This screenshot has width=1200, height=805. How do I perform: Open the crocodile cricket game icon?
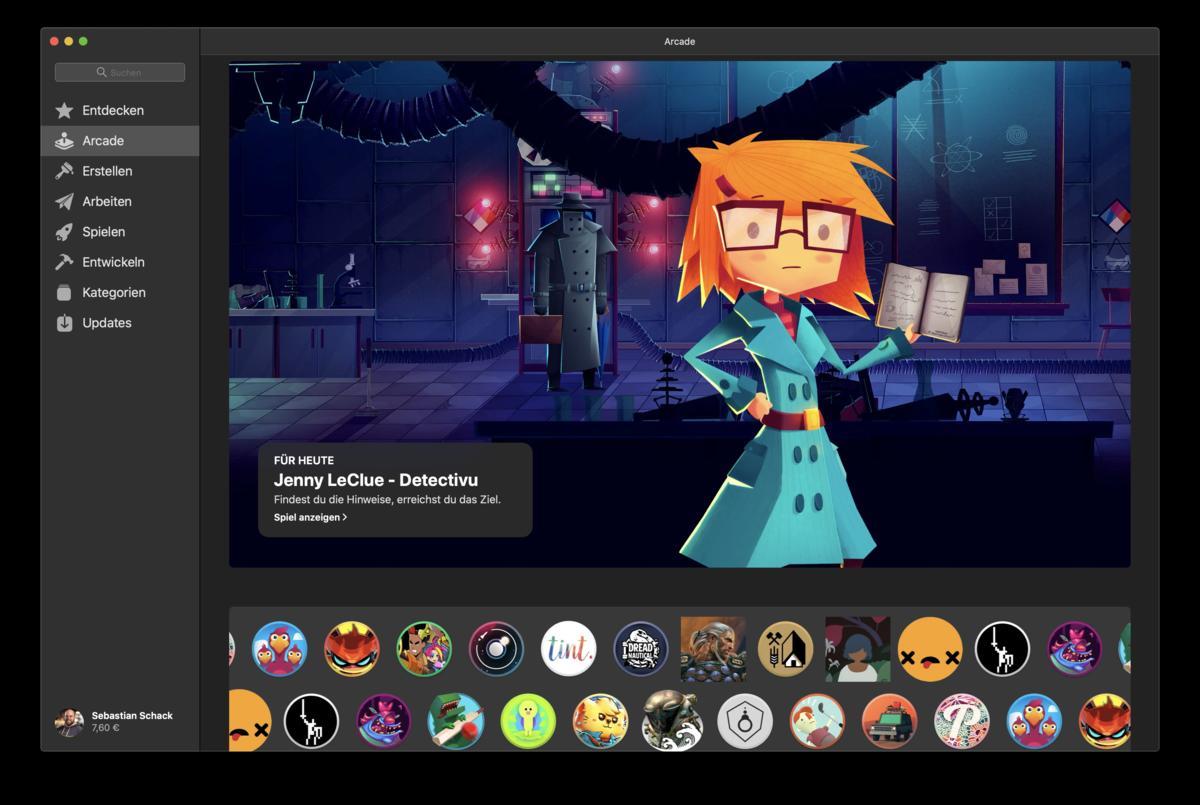click(x=456, y=721)
